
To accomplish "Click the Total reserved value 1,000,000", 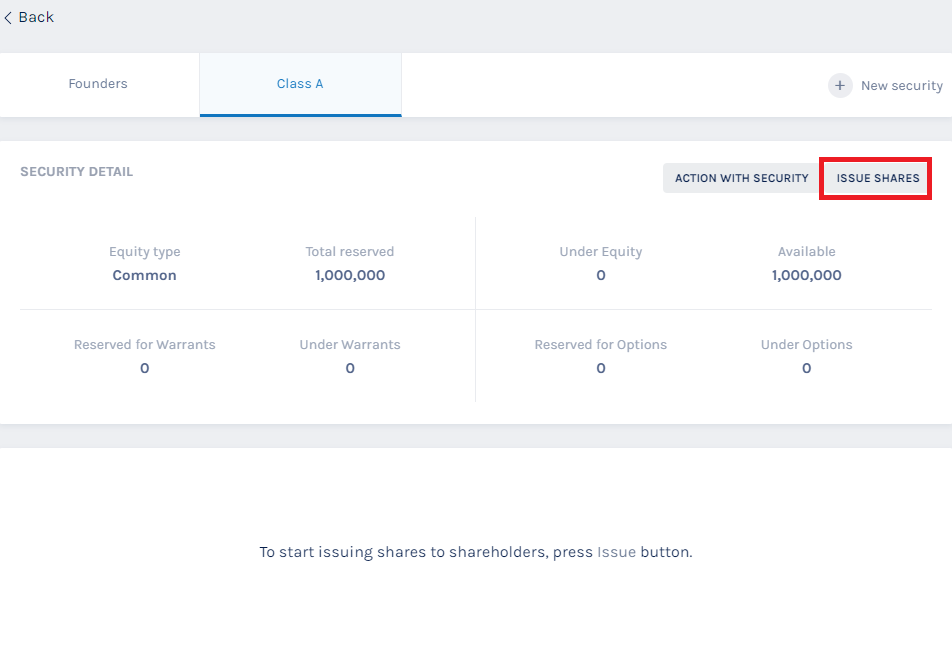I will pyautogui.click(x=350, y=276).
